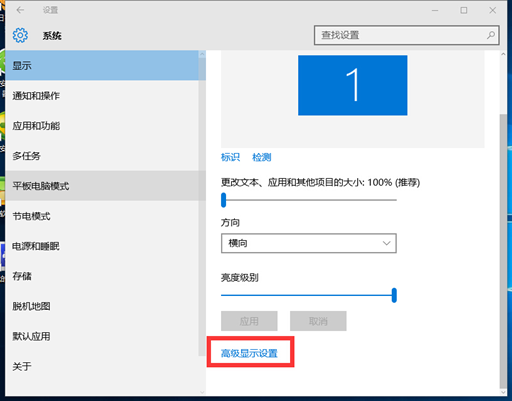Click the 应用 button
The image size is (512, 401).
[249, 321]
